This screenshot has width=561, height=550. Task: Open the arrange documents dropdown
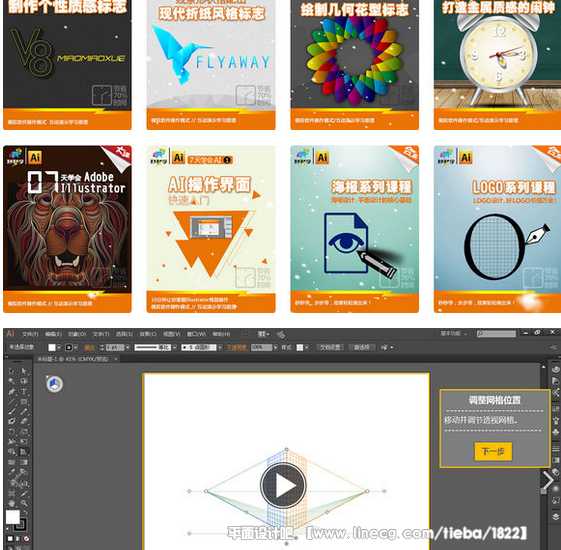coord(264,334)
